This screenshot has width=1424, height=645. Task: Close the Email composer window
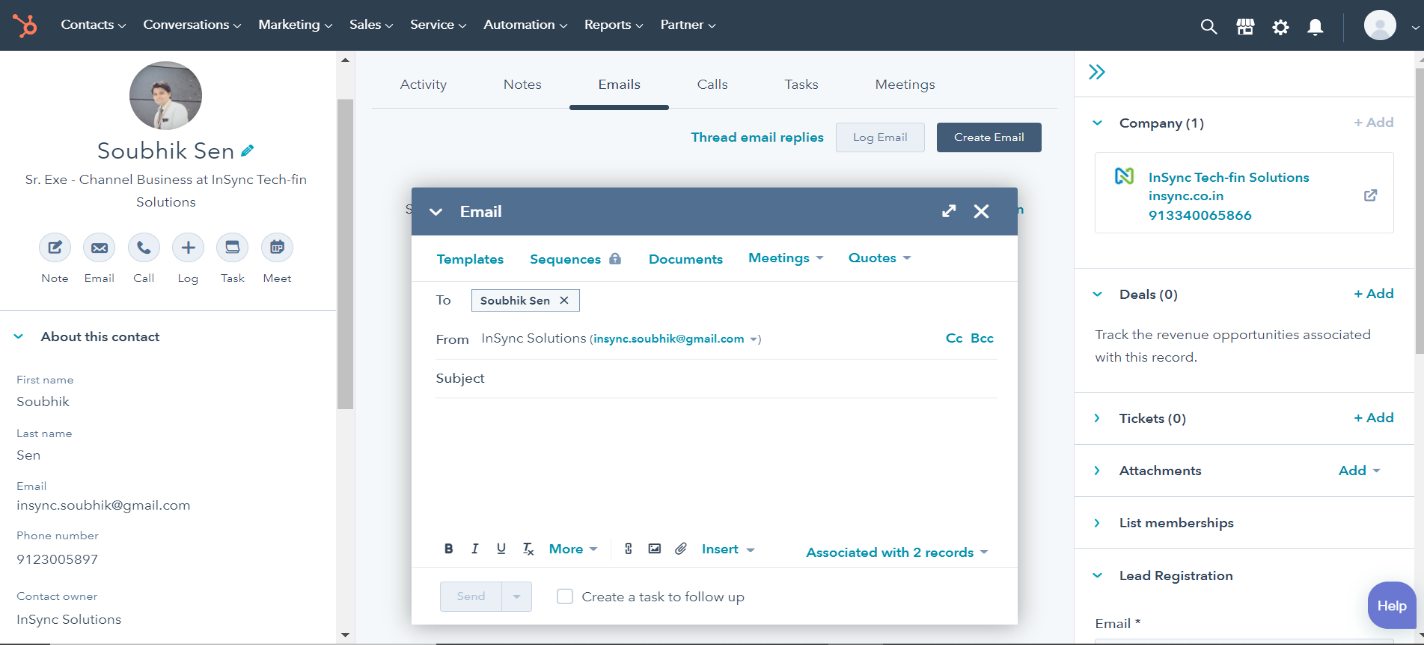[x=981, y=211]
